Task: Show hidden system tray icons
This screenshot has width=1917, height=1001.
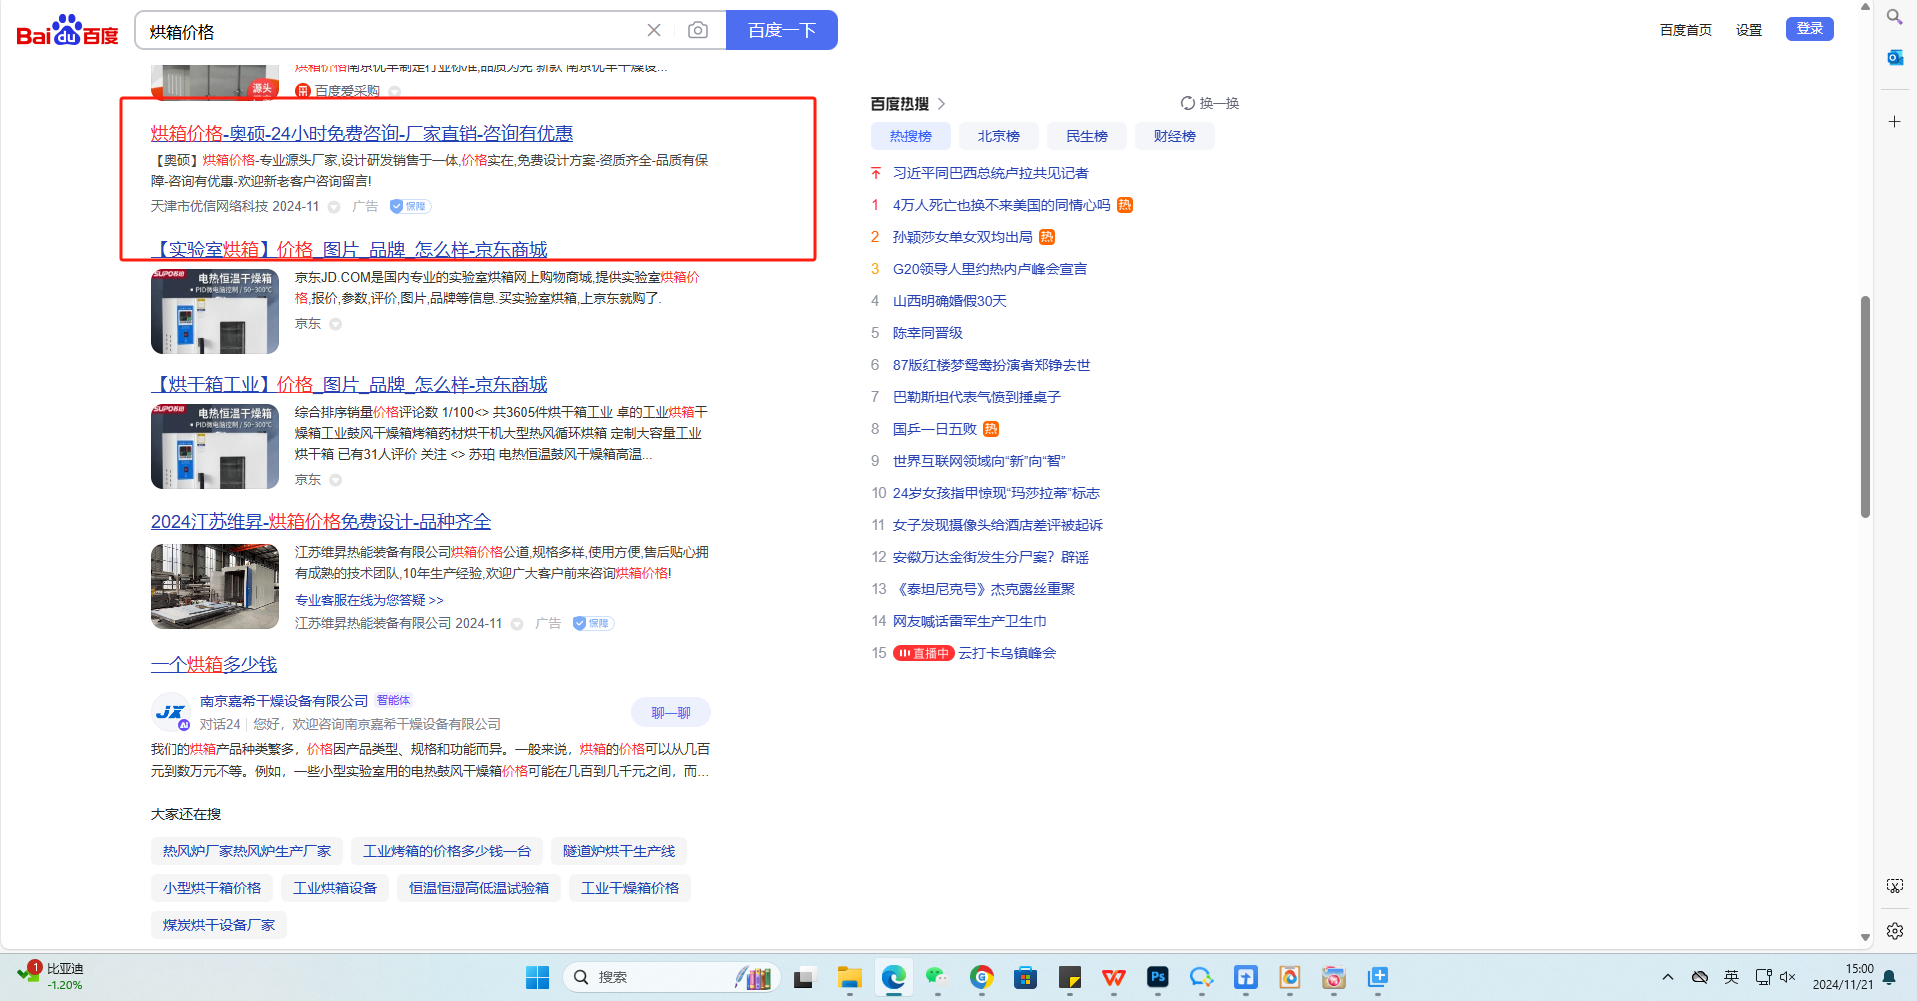Action: point(1667,977)
